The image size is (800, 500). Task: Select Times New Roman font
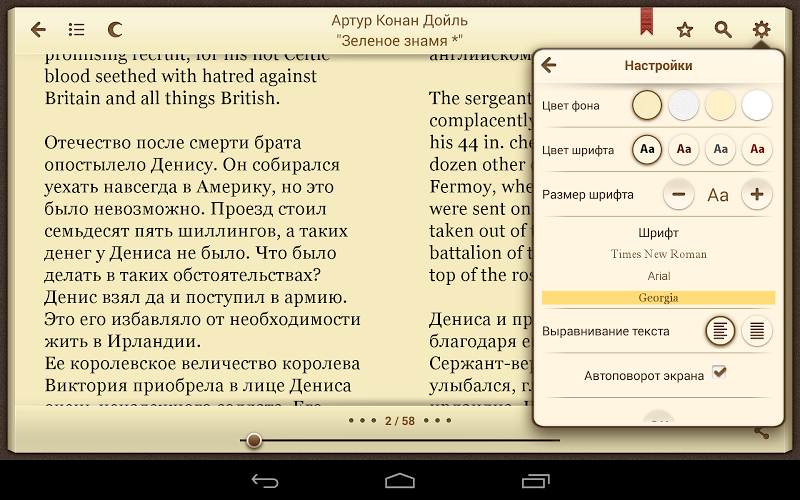click(659, 254)
